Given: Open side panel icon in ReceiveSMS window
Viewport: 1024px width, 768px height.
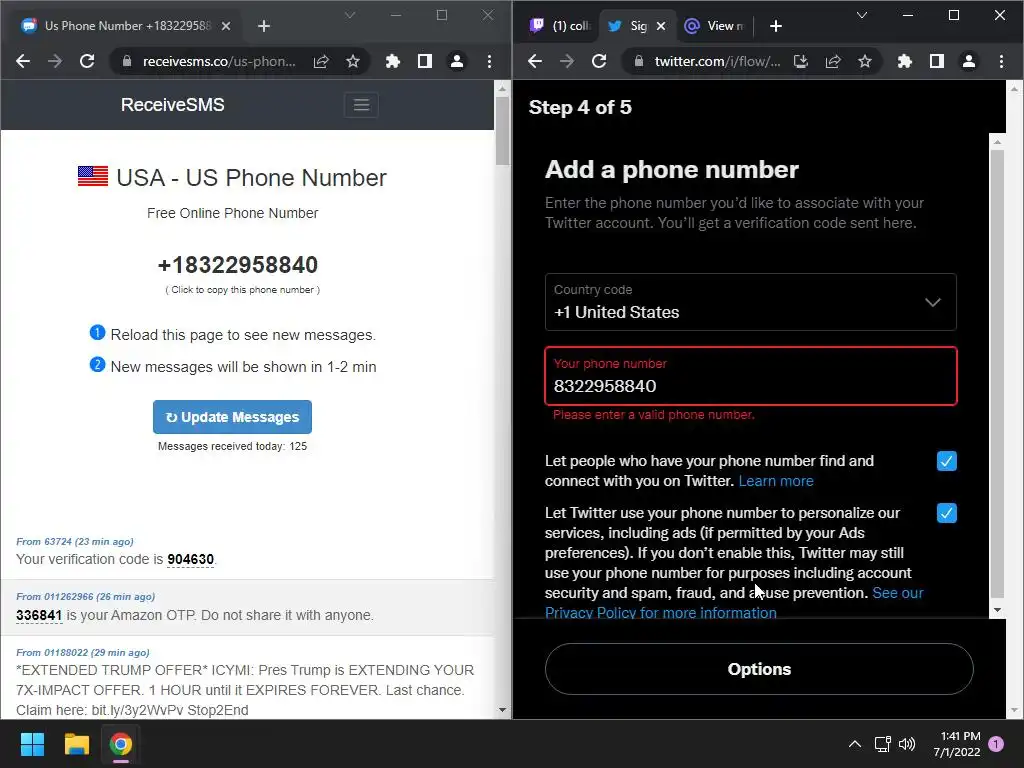Looking at the screenshot, I should [424, 61].
